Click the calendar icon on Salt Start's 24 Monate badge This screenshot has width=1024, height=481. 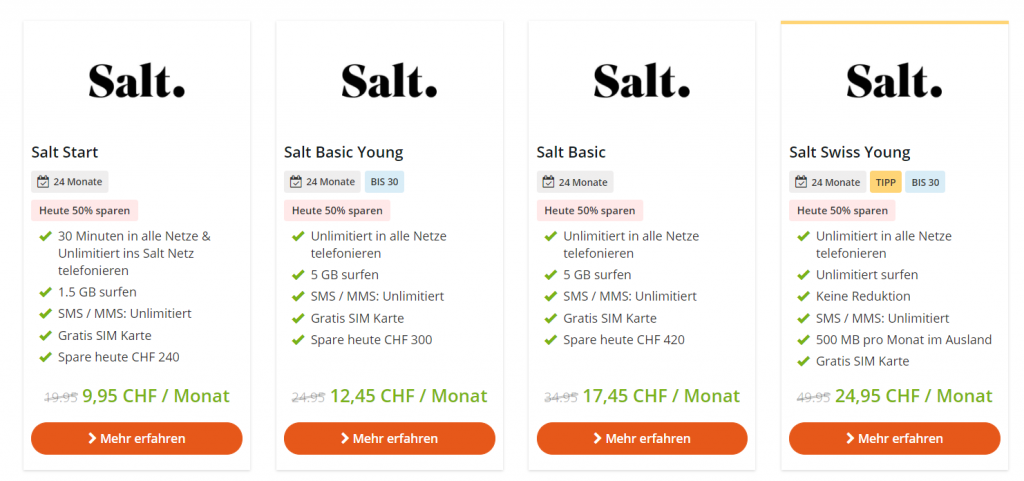tap(43, 182)
